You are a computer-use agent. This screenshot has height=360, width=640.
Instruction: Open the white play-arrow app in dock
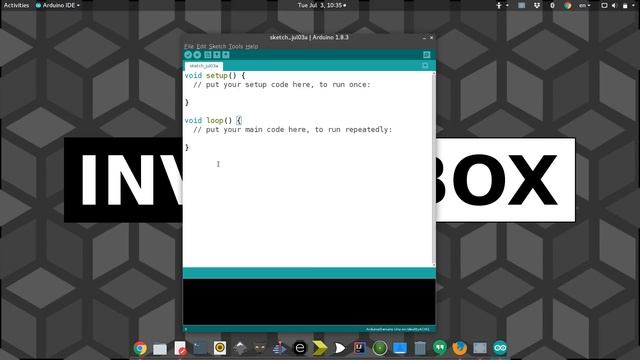(x=340, y=348)
